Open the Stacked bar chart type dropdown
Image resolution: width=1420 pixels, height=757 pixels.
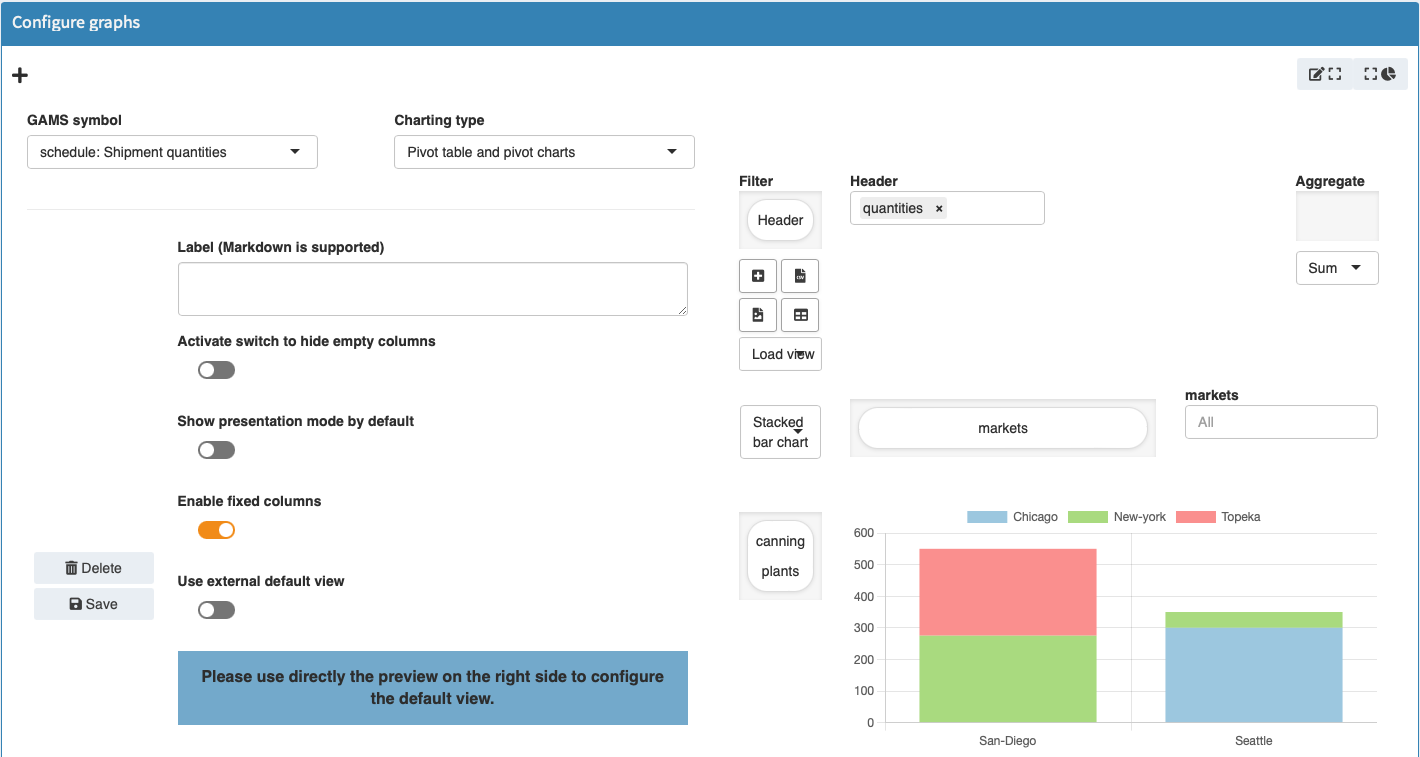[x=780, y=432]
